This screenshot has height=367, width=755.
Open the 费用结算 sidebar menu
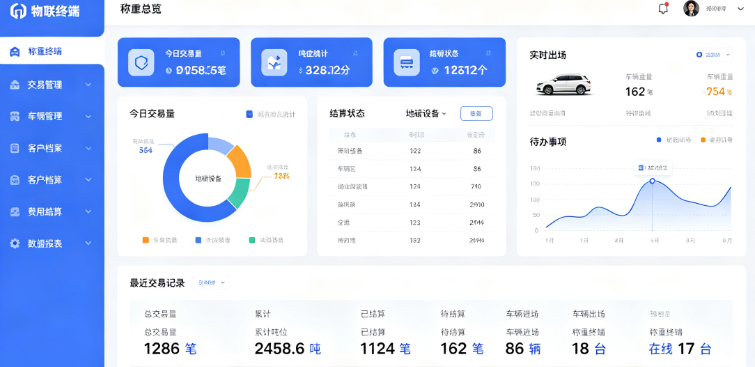tap(51, 211)
